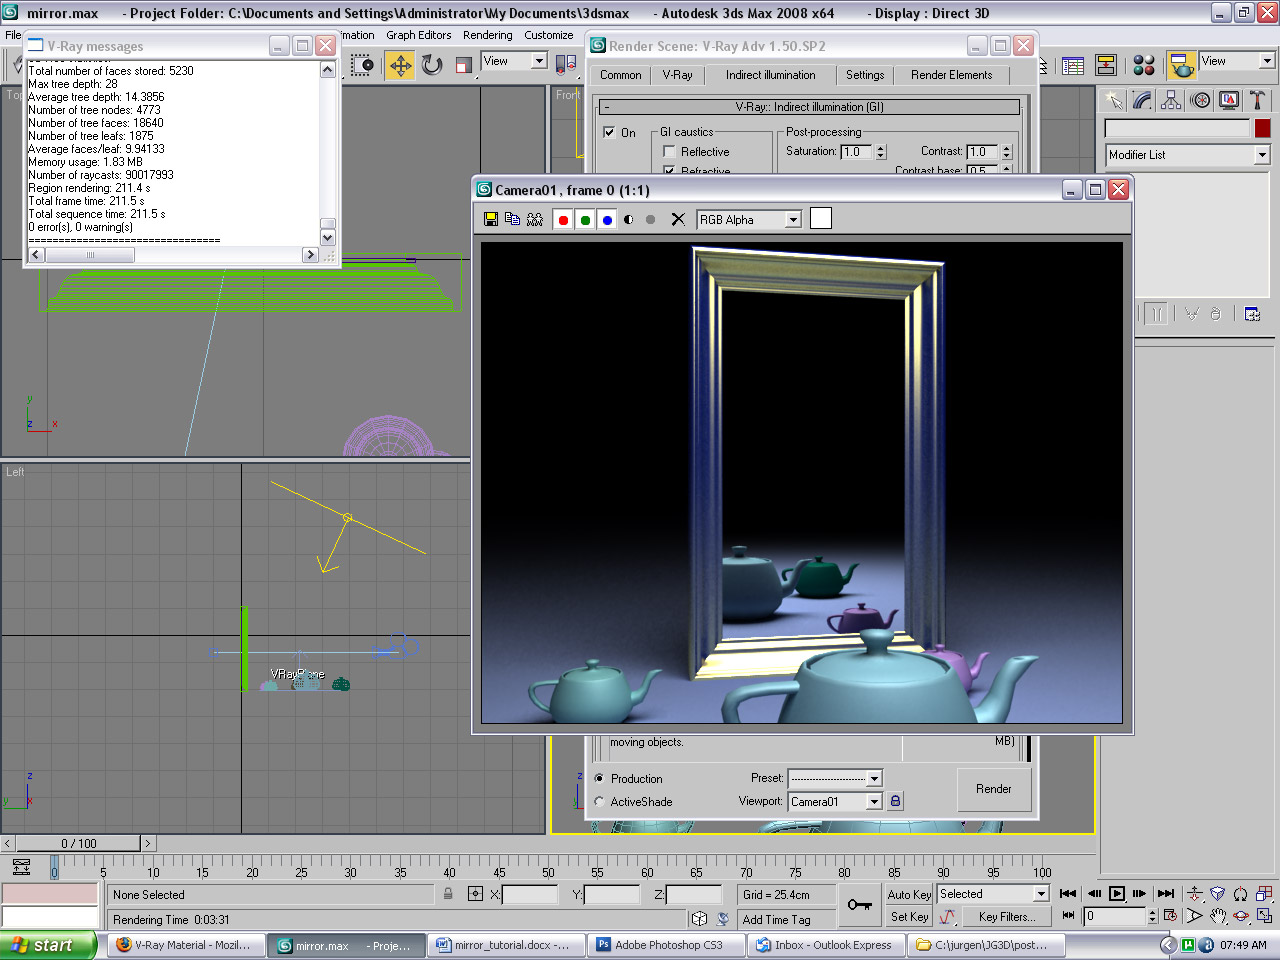The image size is (1280, 960).
Task: Switch to the Render Elements tab
Action: click(951, 75)
